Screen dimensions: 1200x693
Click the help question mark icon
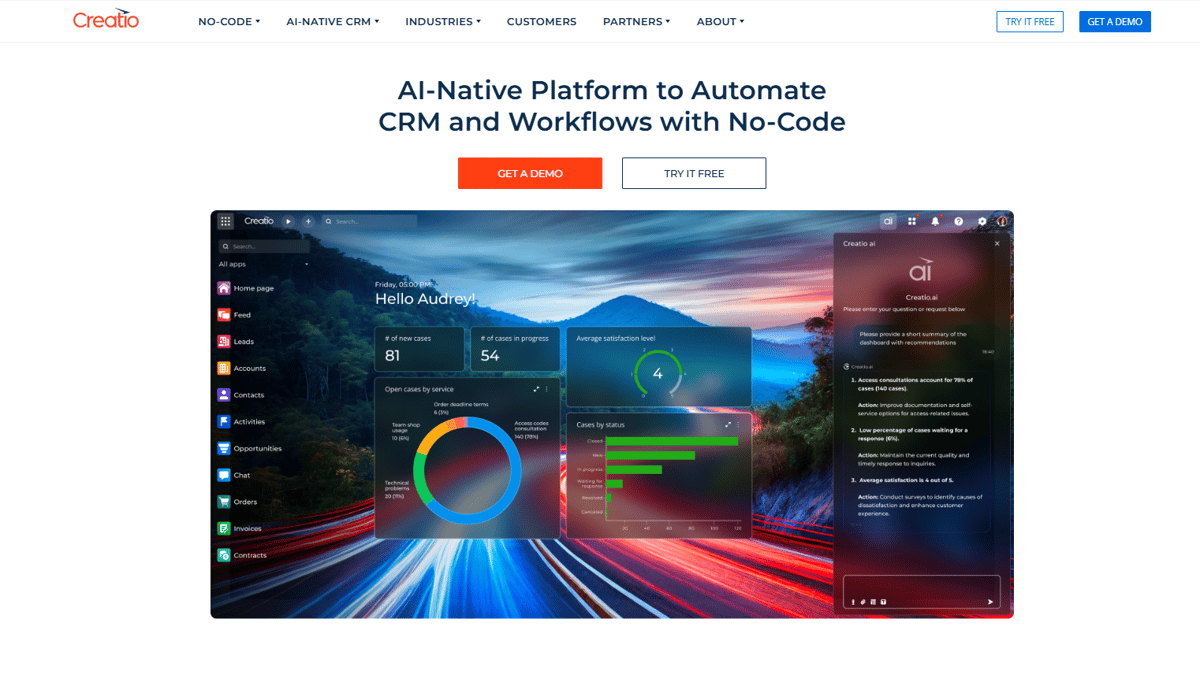(958, 221)
